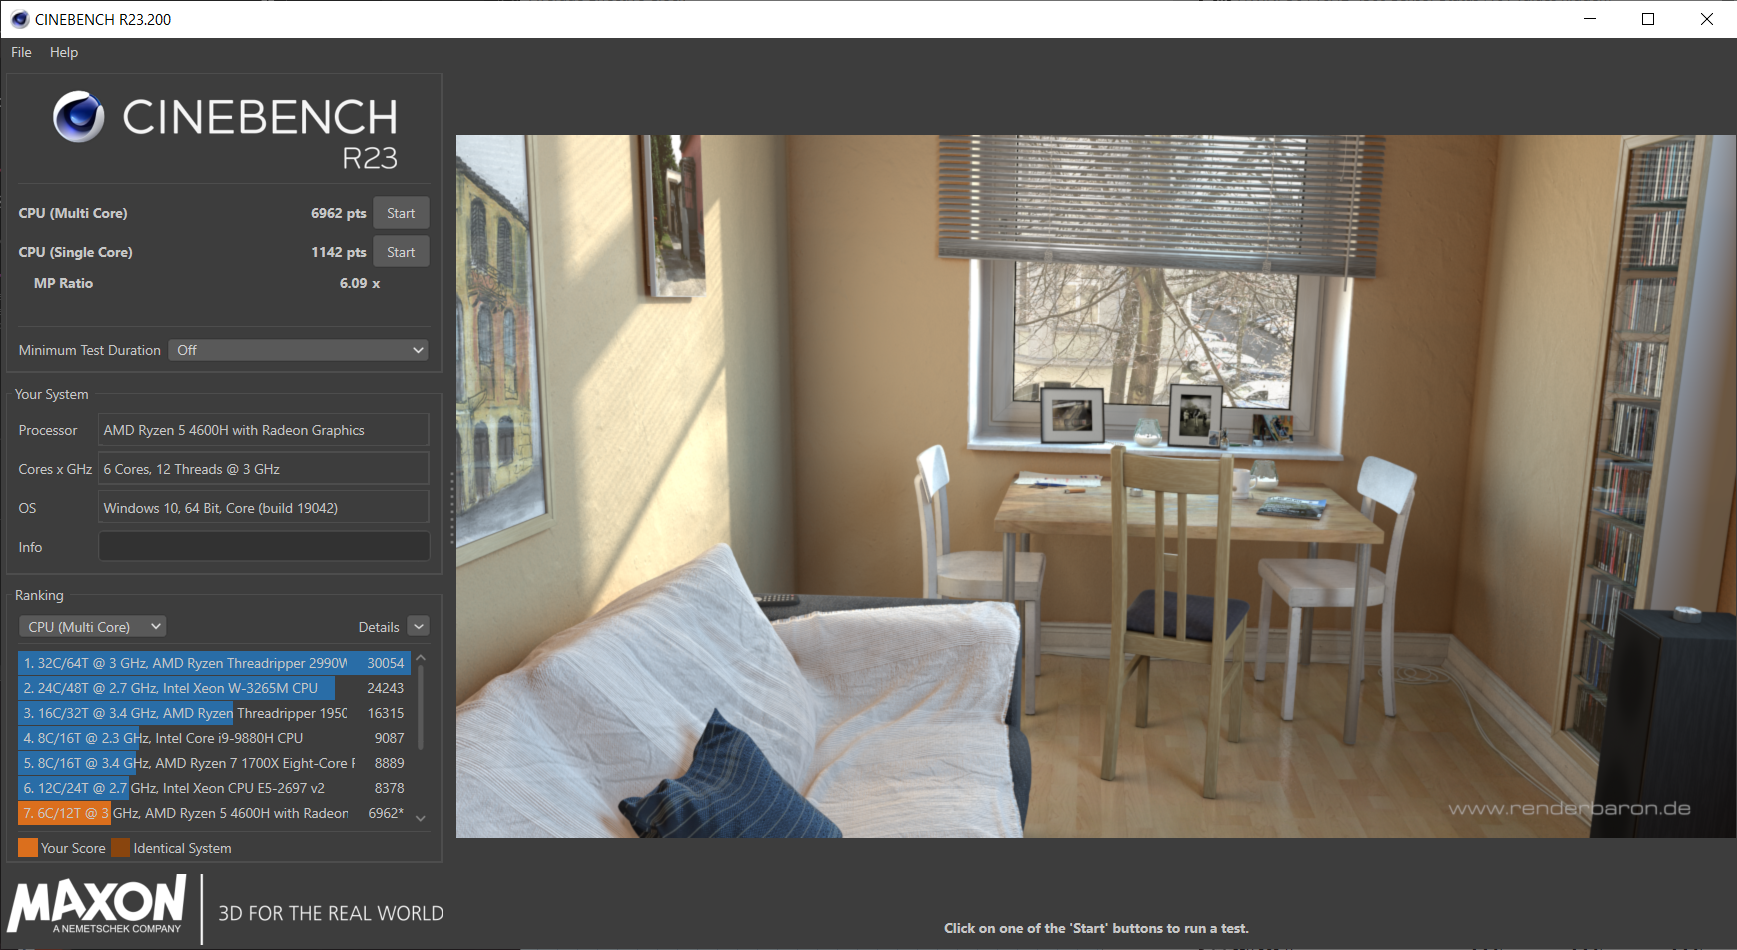1737x950 pixels.
Task: Click the brown Identical System swatch
Action: pyautogui.click(x=121, y=848)
